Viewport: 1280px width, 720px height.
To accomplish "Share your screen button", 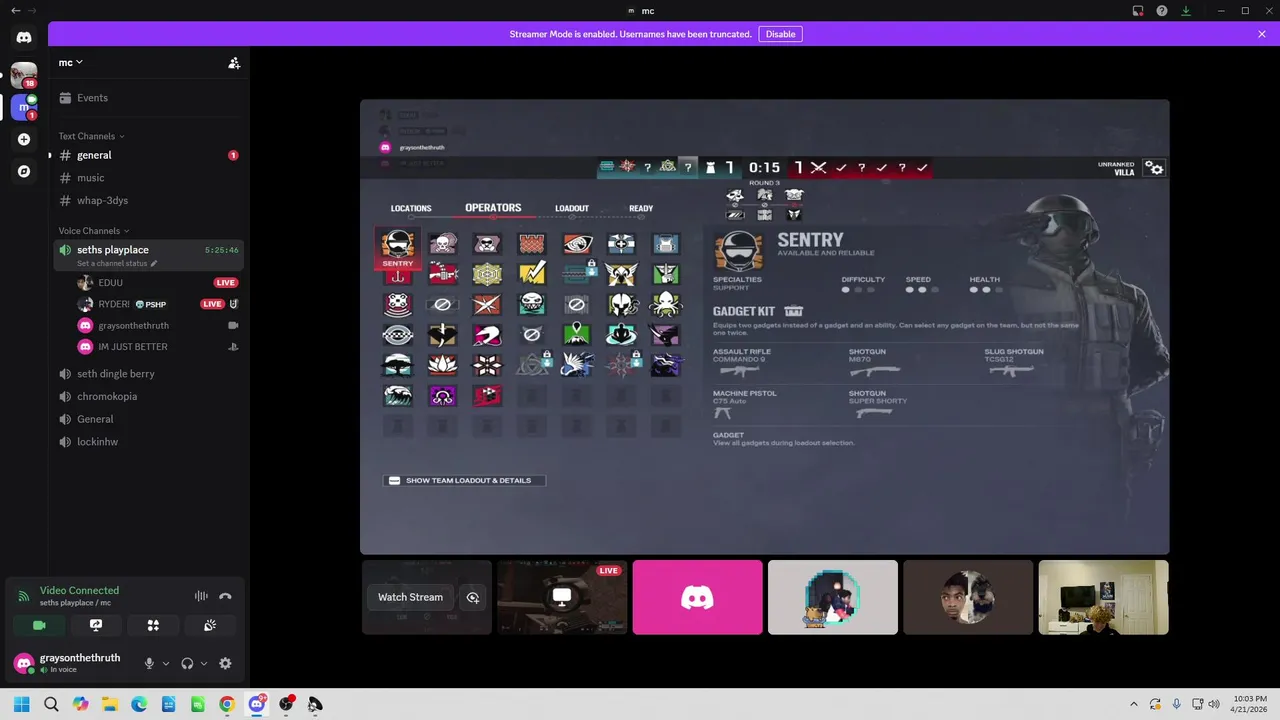I will pyautogui.click(x=96, y=625).
